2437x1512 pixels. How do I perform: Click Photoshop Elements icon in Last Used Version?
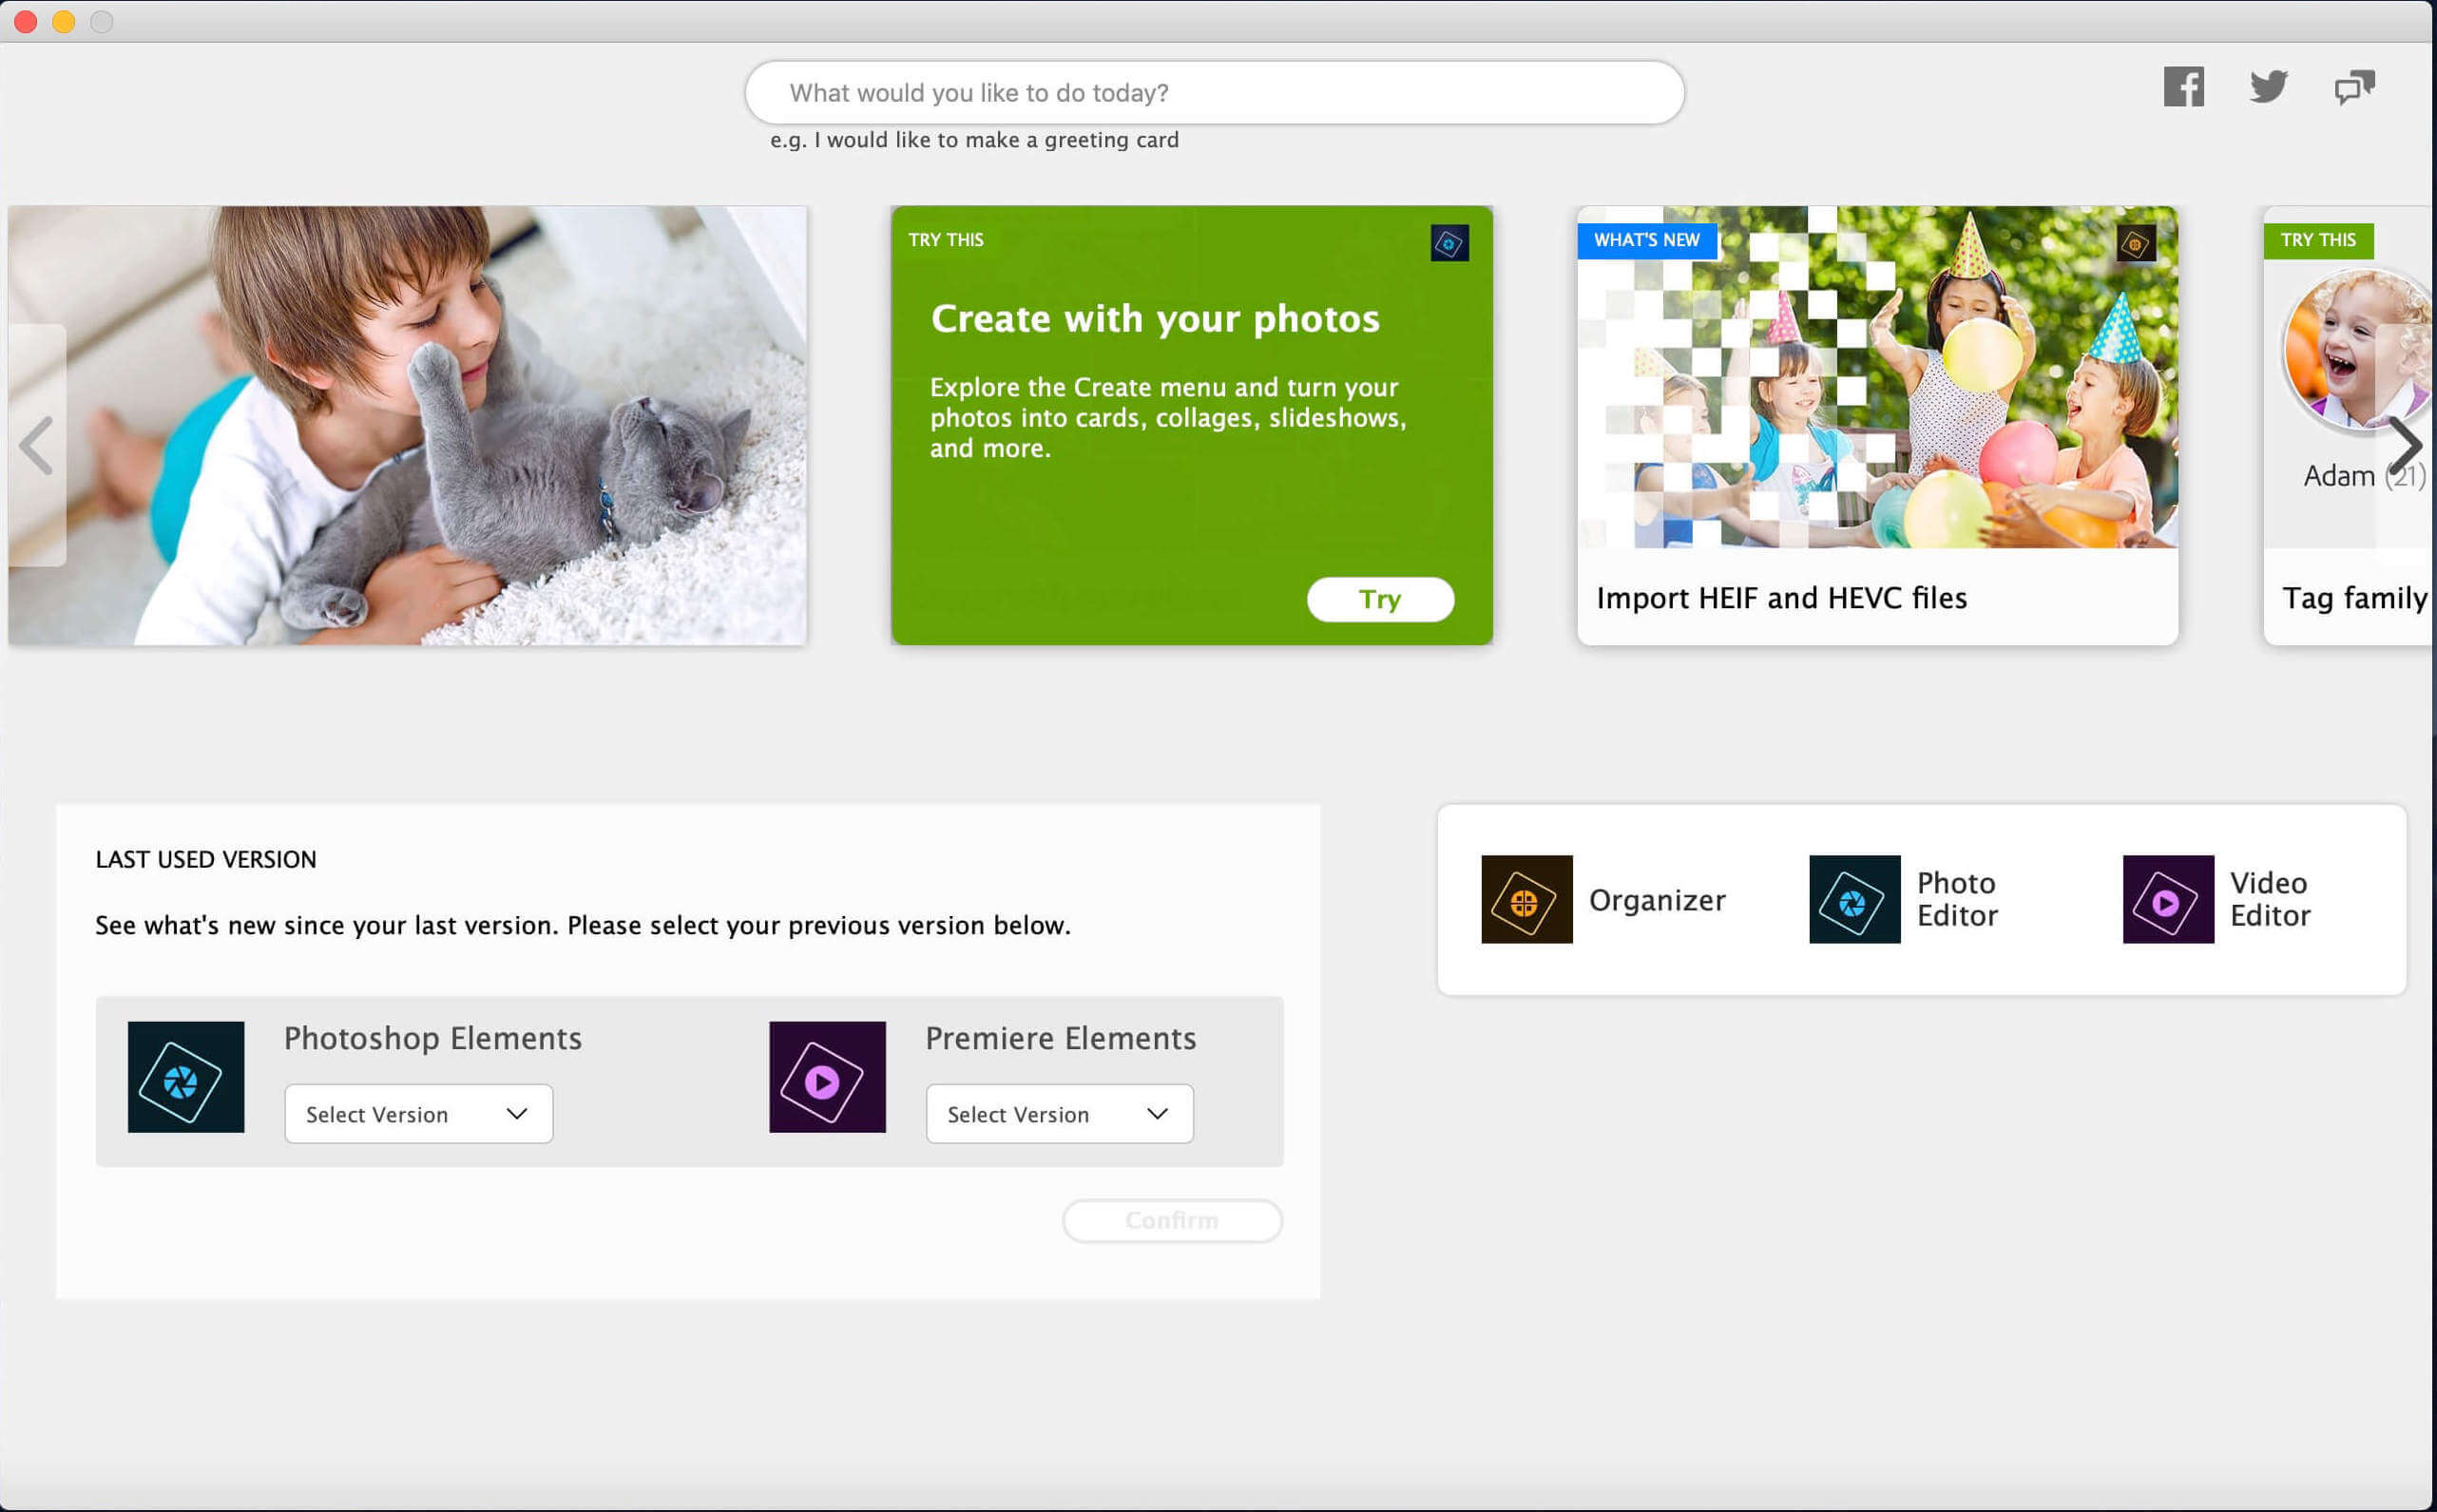[x=186, y=1077]
